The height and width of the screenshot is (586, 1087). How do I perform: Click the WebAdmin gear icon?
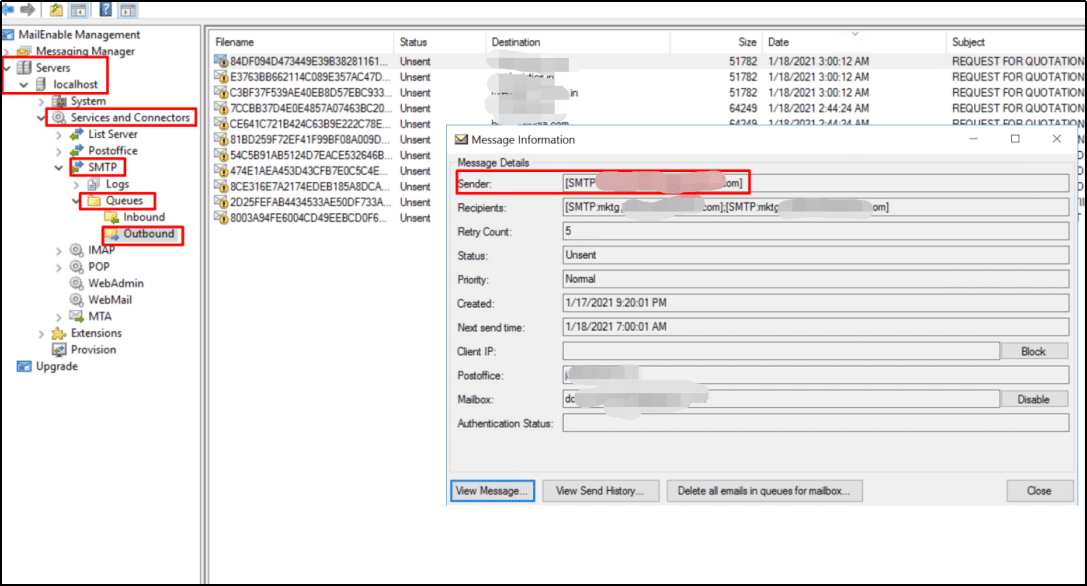pos(77,284)
